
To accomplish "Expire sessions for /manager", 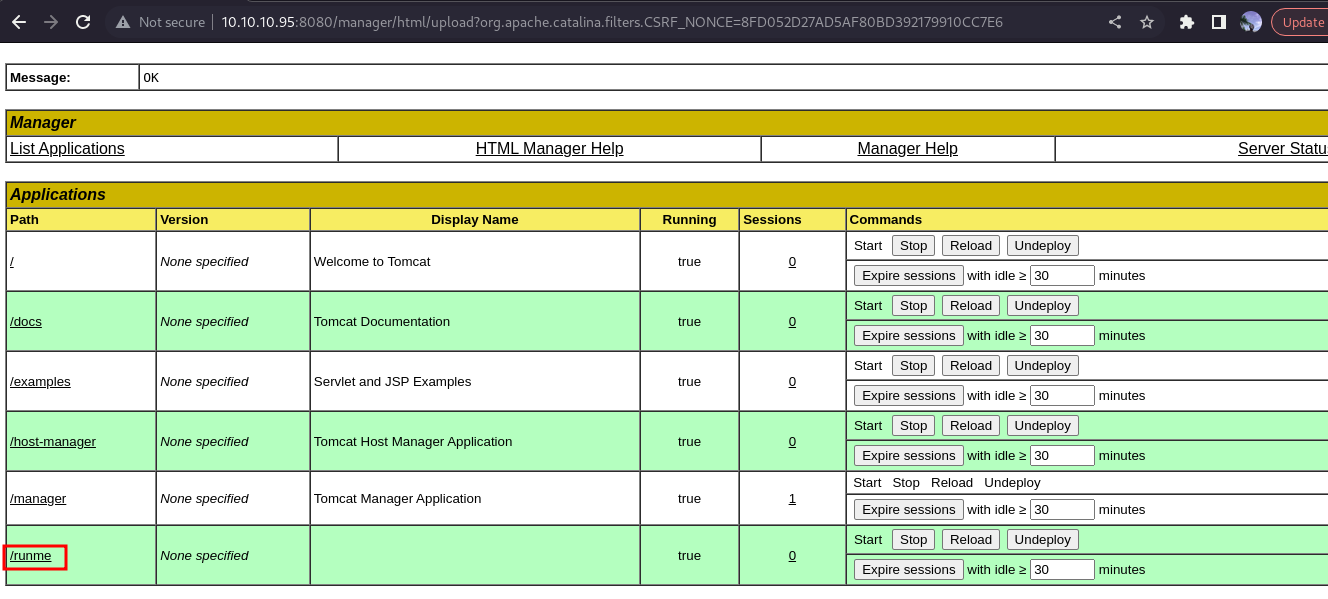I will (909, 510).
